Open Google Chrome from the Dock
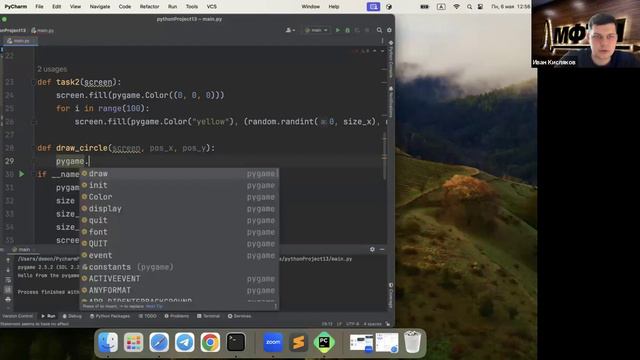Image resolution: width=640 pixels, height=360 pixels. pos(210,342)
